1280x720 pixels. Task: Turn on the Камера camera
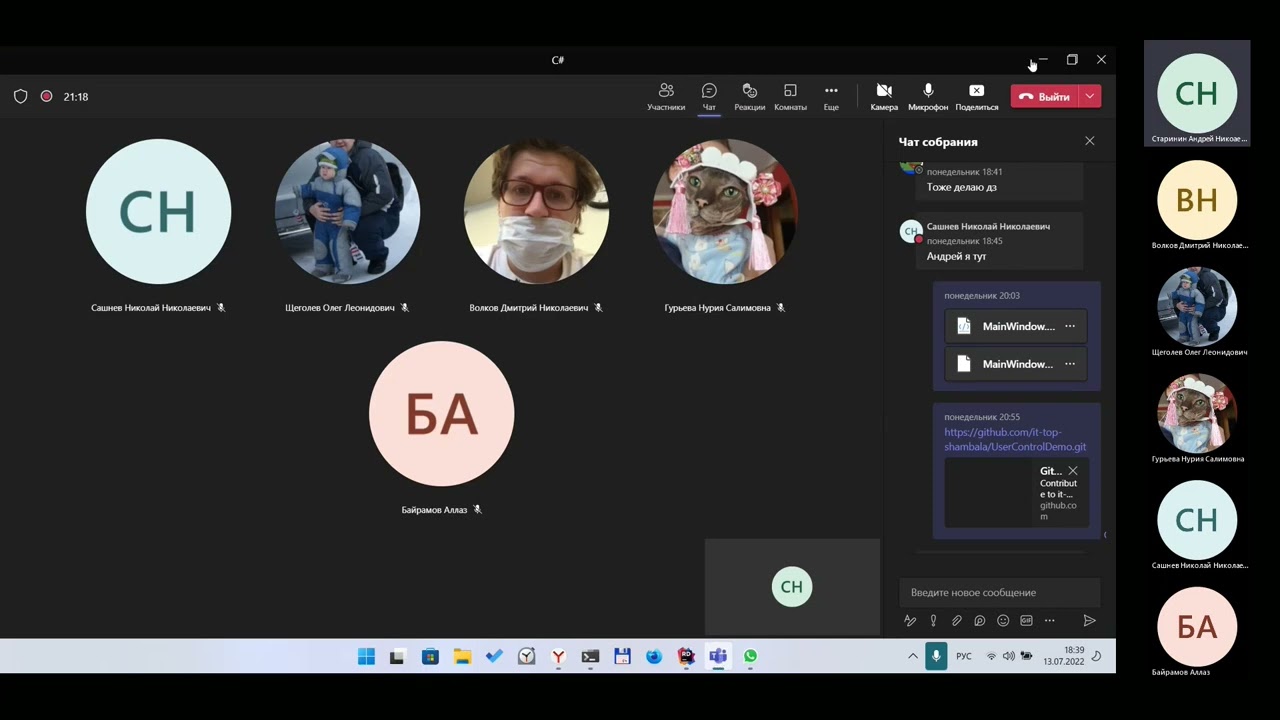pos(884,97)
